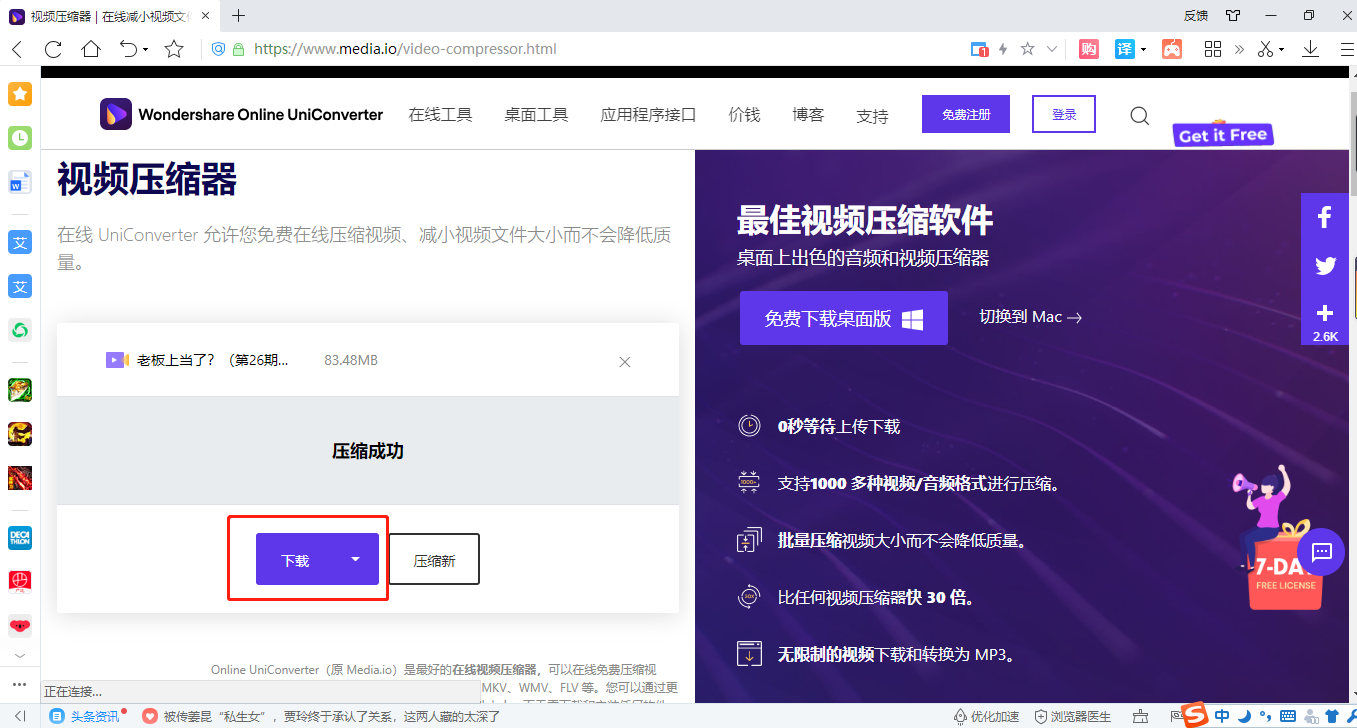The width and height of the screenshot is (1357, 728).
Task: Open the browser skin shirt icon
Action: 1234,16
